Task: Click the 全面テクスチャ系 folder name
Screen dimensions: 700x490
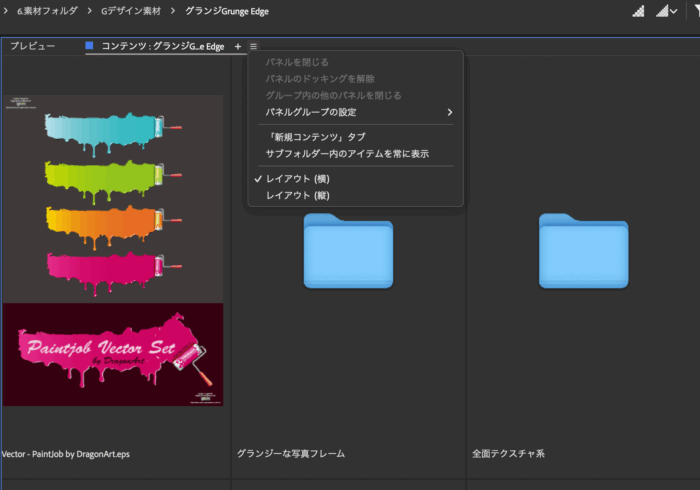Action: click(508, 454)
